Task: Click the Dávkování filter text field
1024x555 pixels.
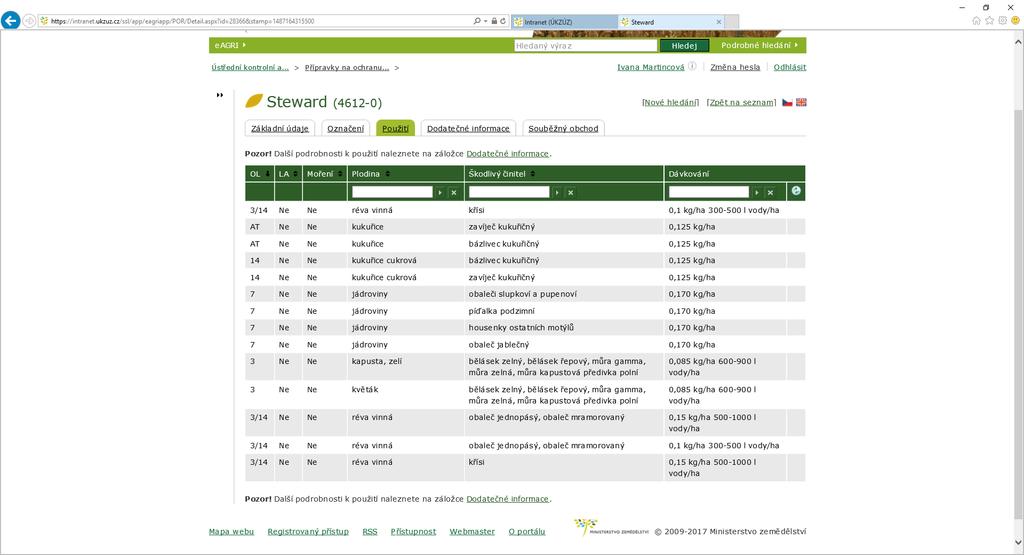Action: [x=709, y=192]
